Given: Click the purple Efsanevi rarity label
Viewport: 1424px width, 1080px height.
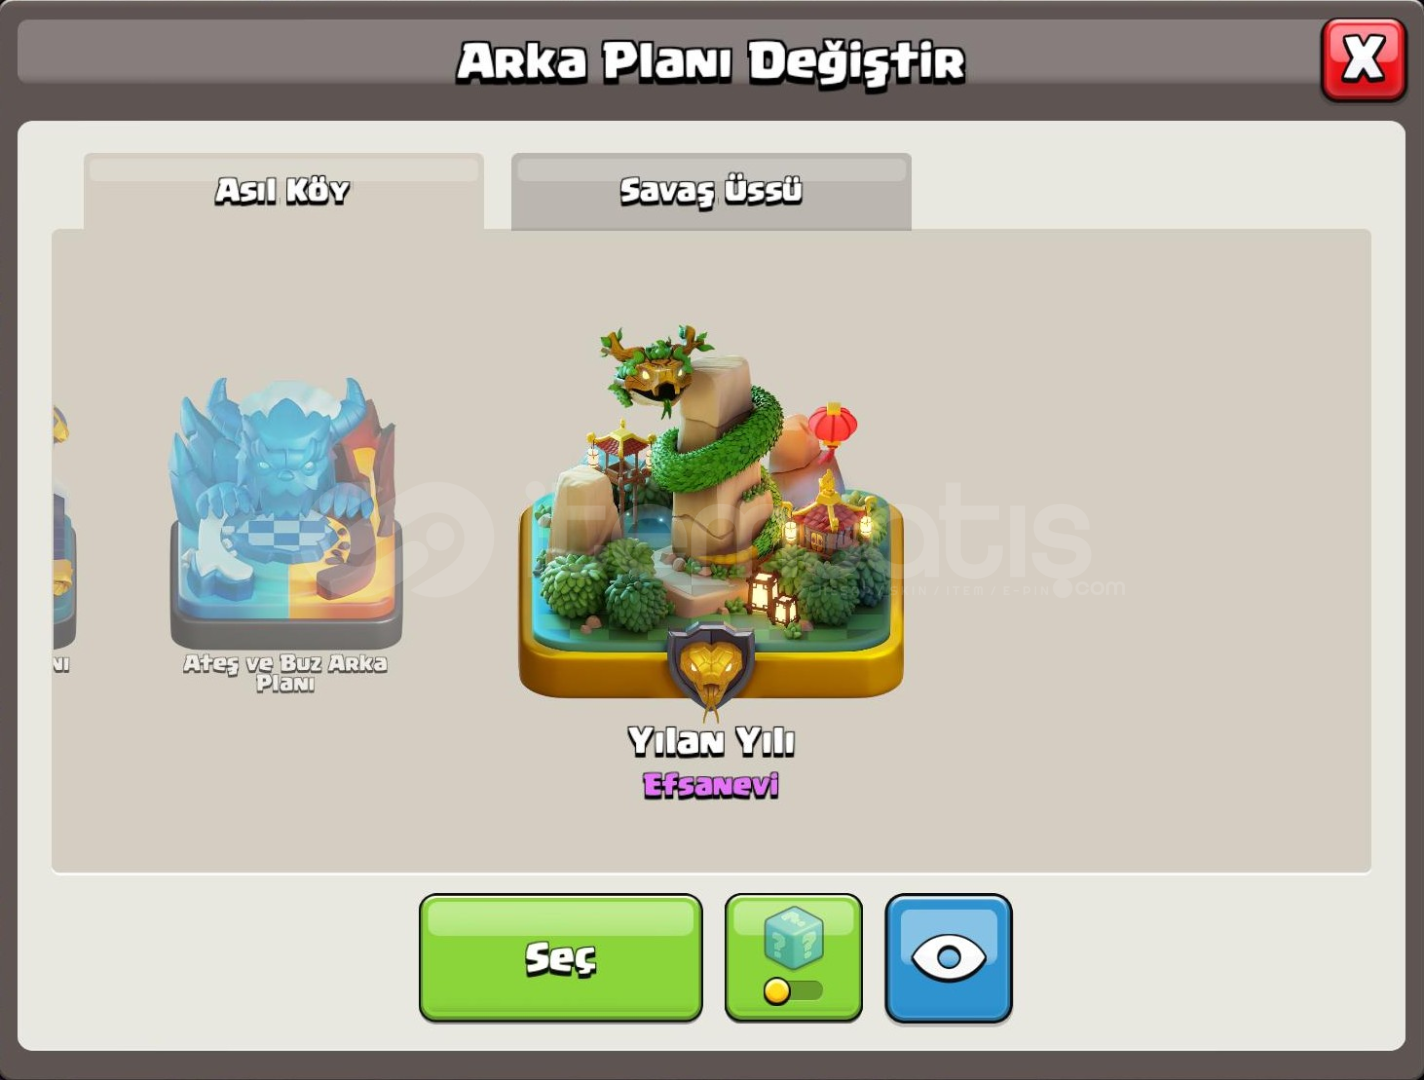Looking at the screenshot, I should point(711,785).
